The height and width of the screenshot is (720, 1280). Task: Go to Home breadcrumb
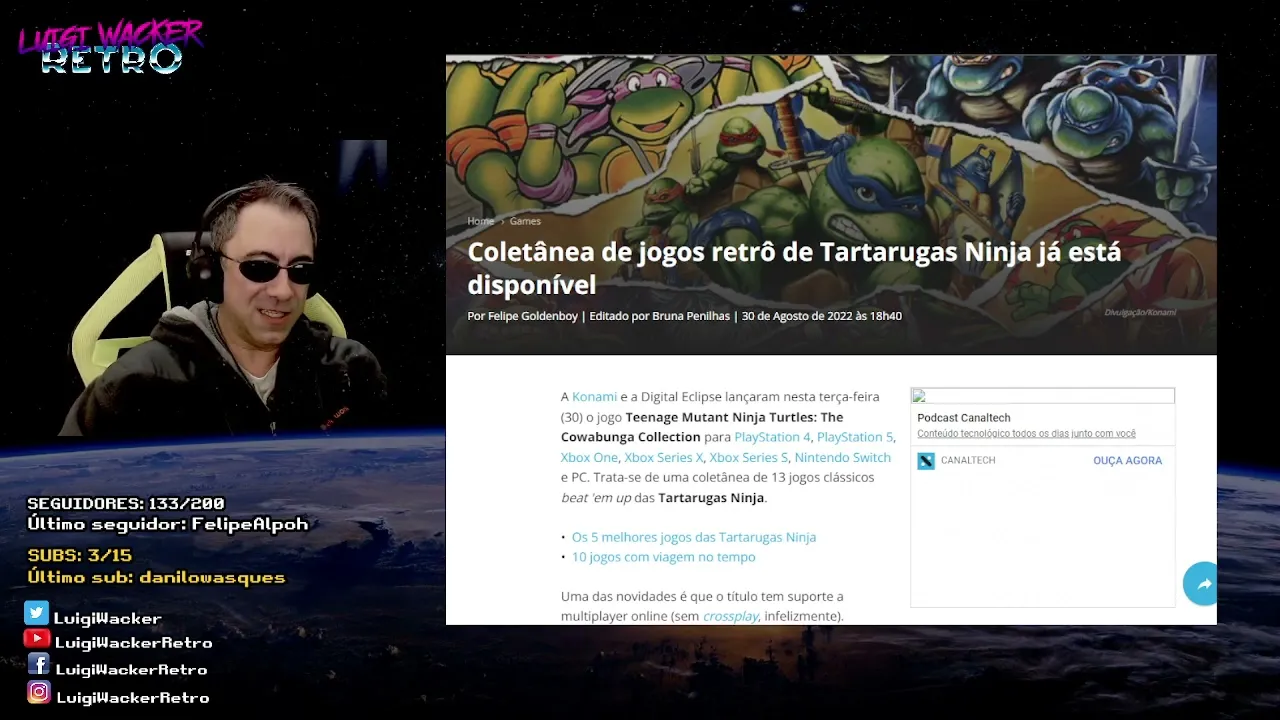coord(481,221)
